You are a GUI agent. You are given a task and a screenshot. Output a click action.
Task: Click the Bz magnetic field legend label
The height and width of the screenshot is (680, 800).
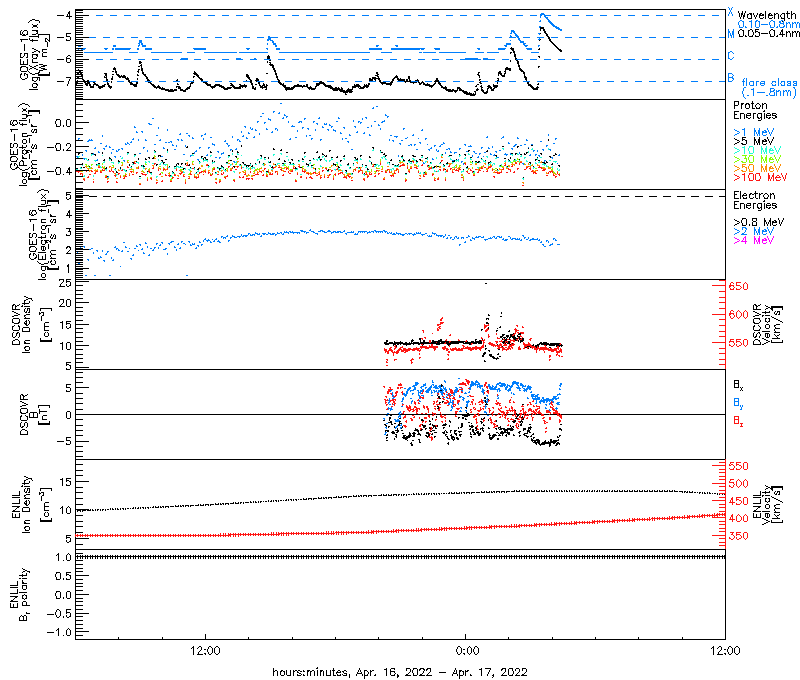(738, 421)
